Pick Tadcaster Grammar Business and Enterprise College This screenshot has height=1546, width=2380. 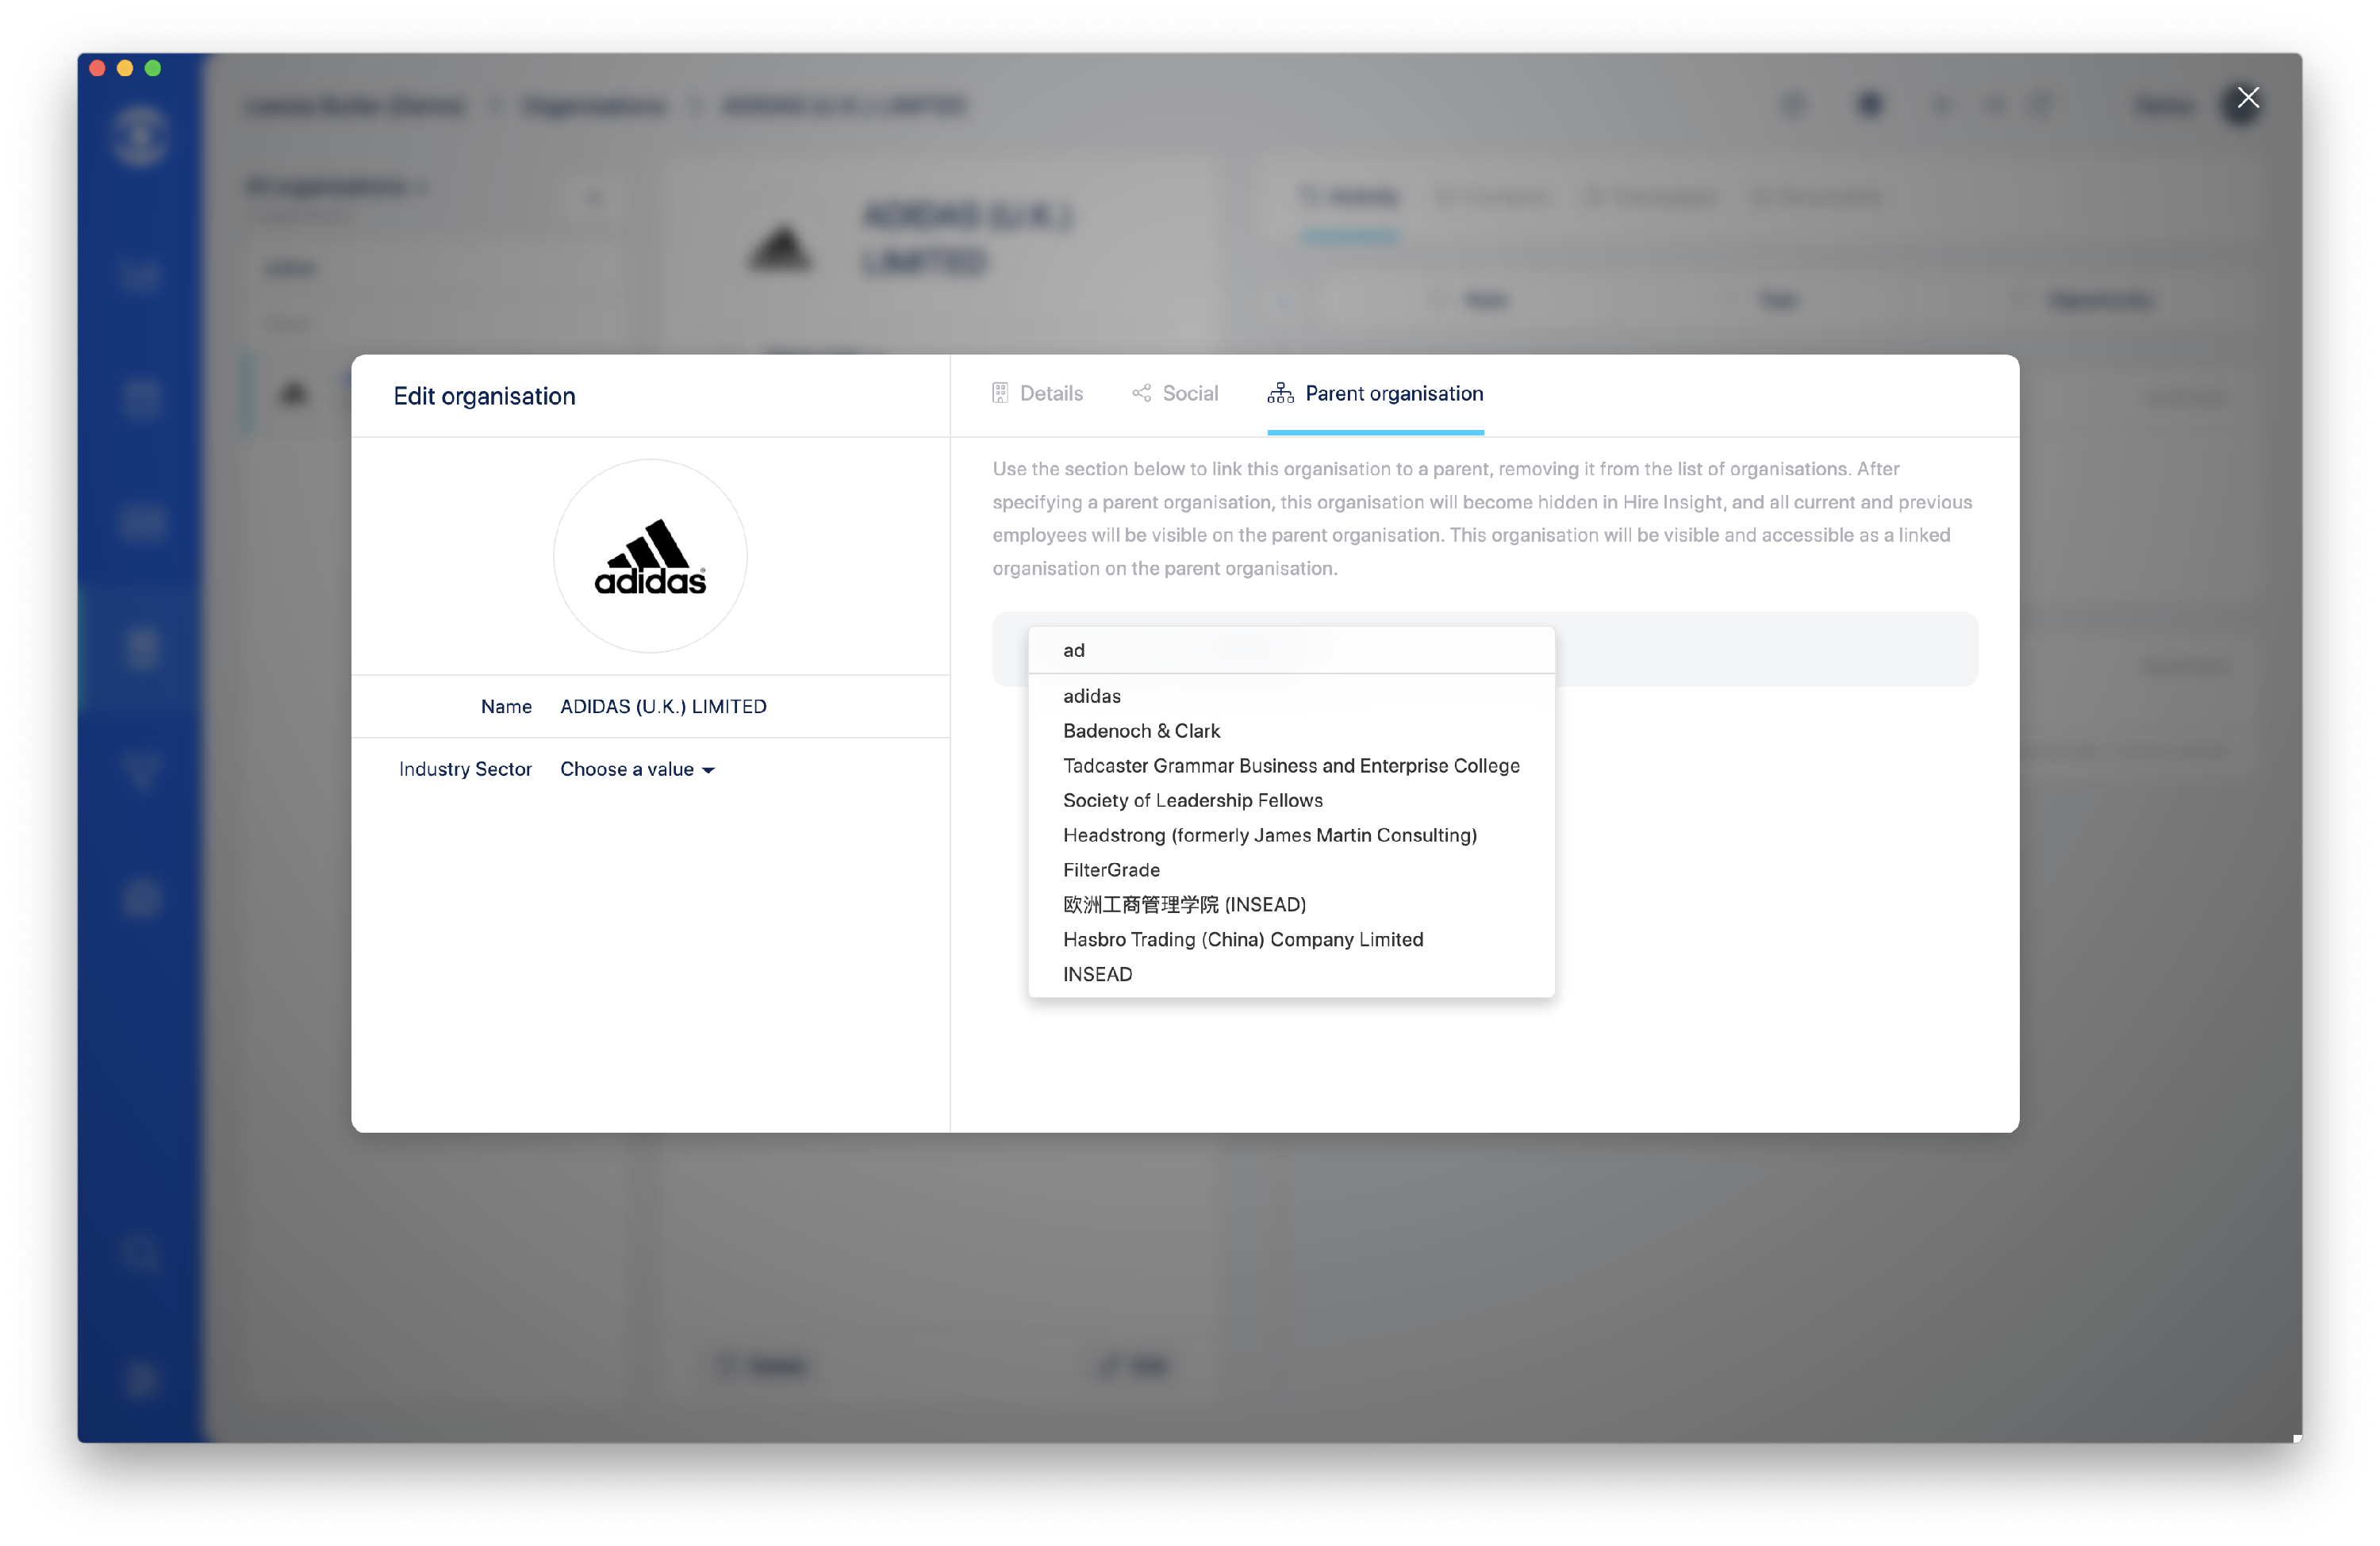point(1290,766)
